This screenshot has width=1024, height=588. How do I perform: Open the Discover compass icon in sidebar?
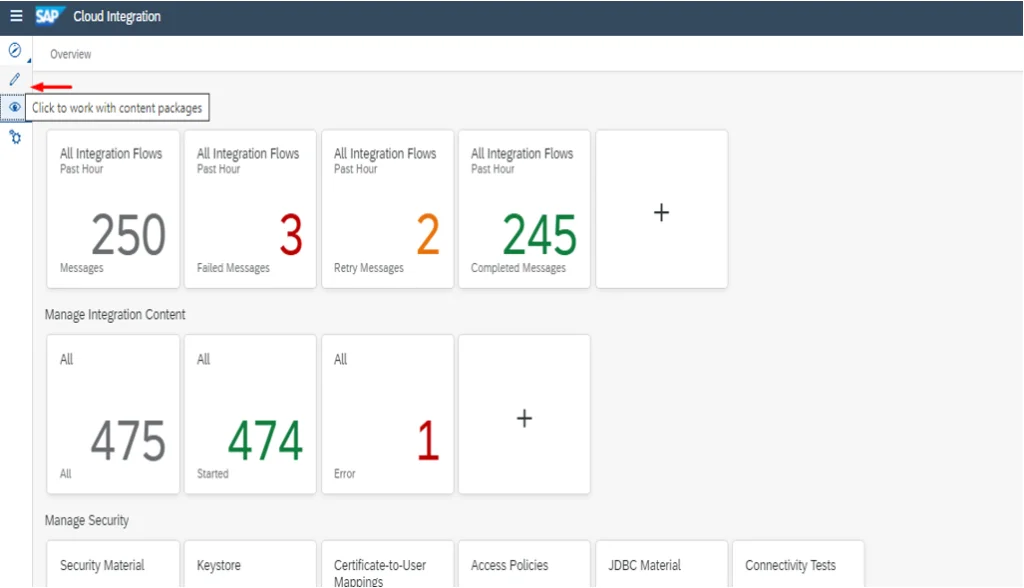[15, 49]
